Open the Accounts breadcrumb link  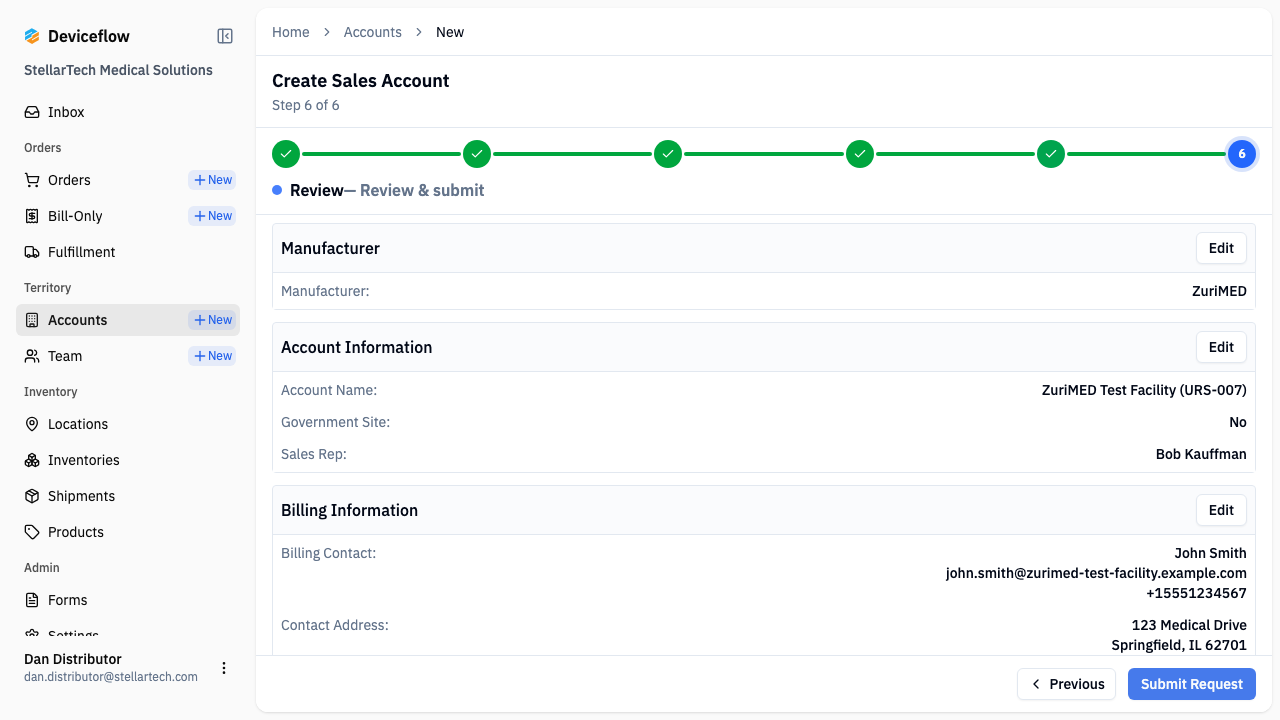coord(372,31)
